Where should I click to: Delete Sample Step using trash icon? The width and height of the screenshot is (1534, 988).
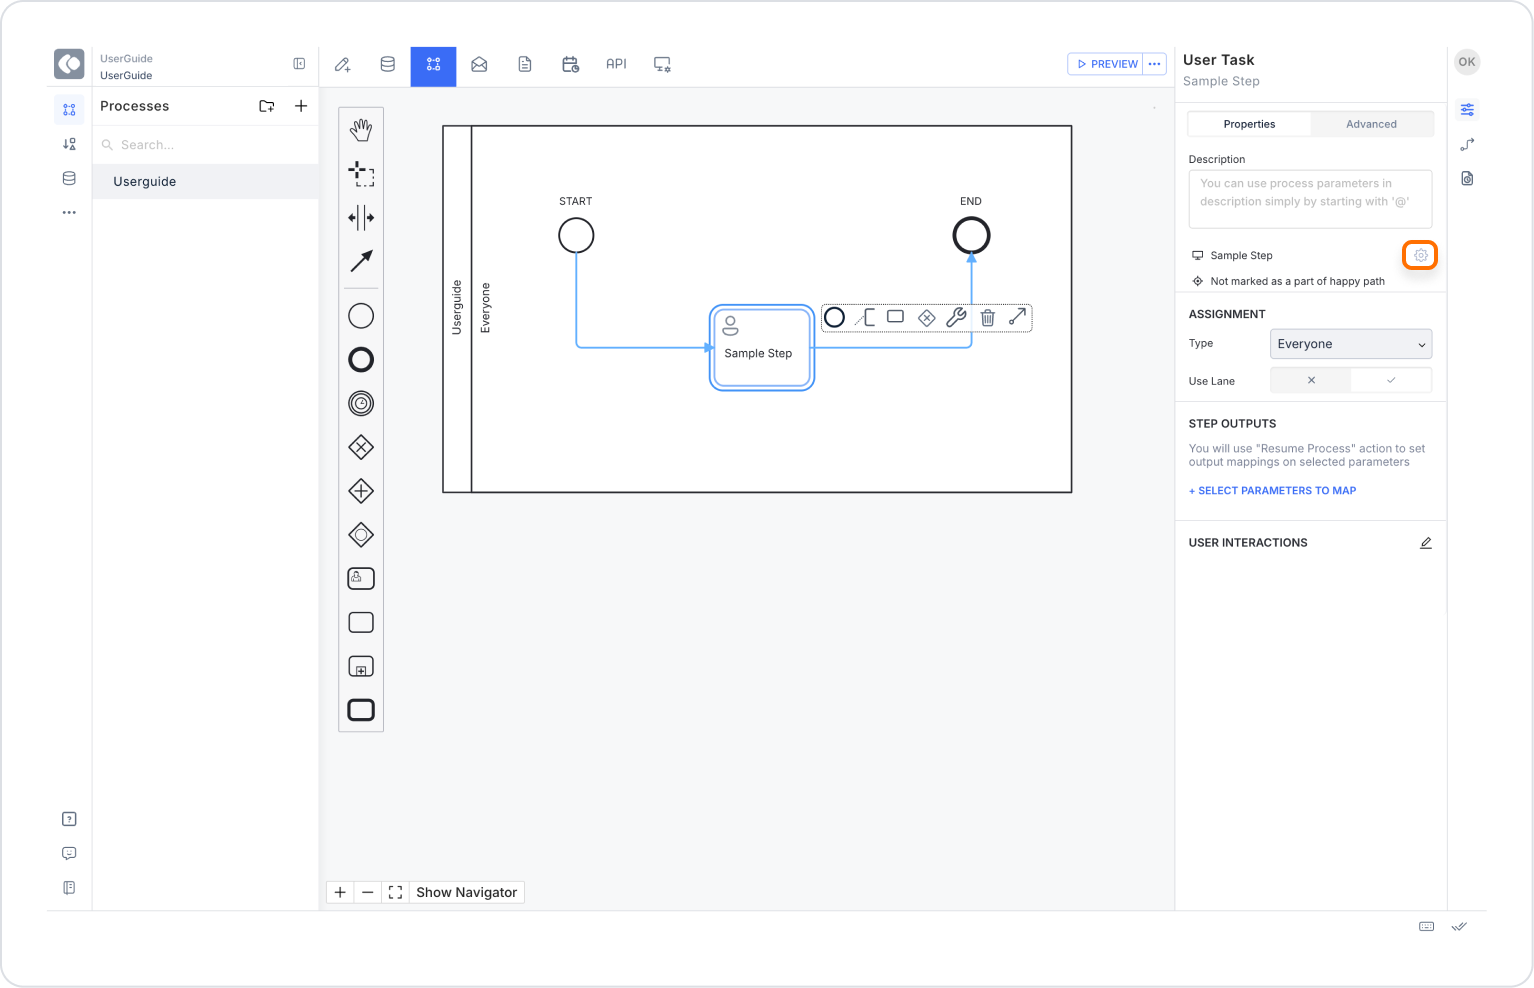987,318
